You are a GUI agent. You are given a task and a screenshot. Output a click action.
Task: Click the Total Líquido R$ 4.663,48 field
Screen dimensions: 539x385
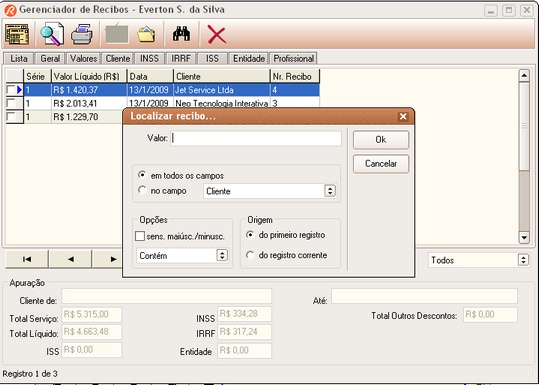(x=92, y=332)
